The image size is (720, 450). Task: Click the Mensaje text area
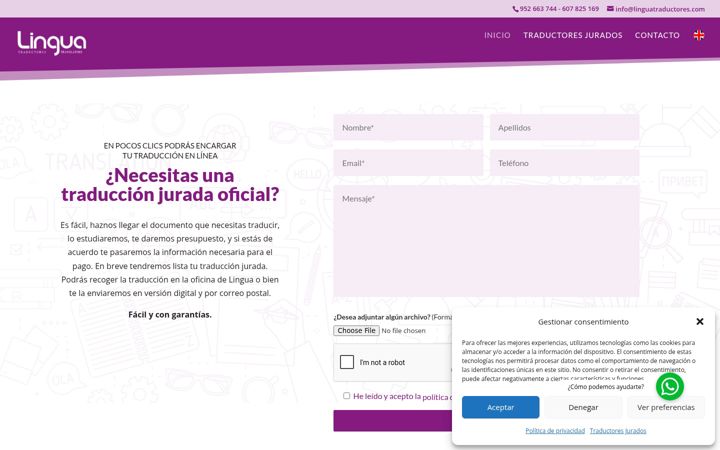click(486, 241)
